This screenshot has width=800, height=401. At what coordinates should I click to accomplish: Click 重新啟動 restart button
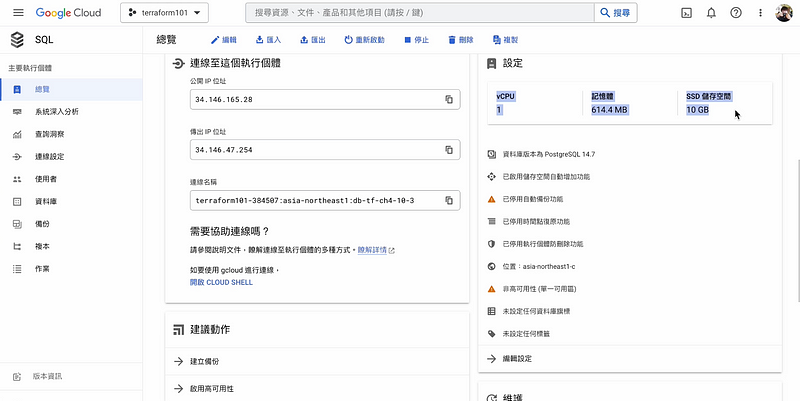pyautogui.click(x=364, y=40)
